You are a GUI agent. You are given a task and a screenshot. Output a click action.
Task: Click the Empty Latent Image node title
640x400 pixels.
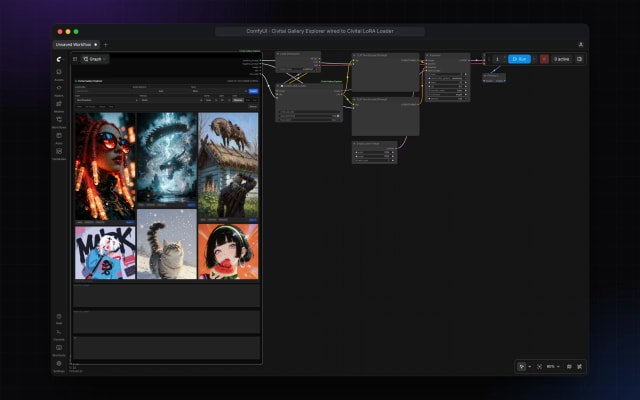coord(368,144)
